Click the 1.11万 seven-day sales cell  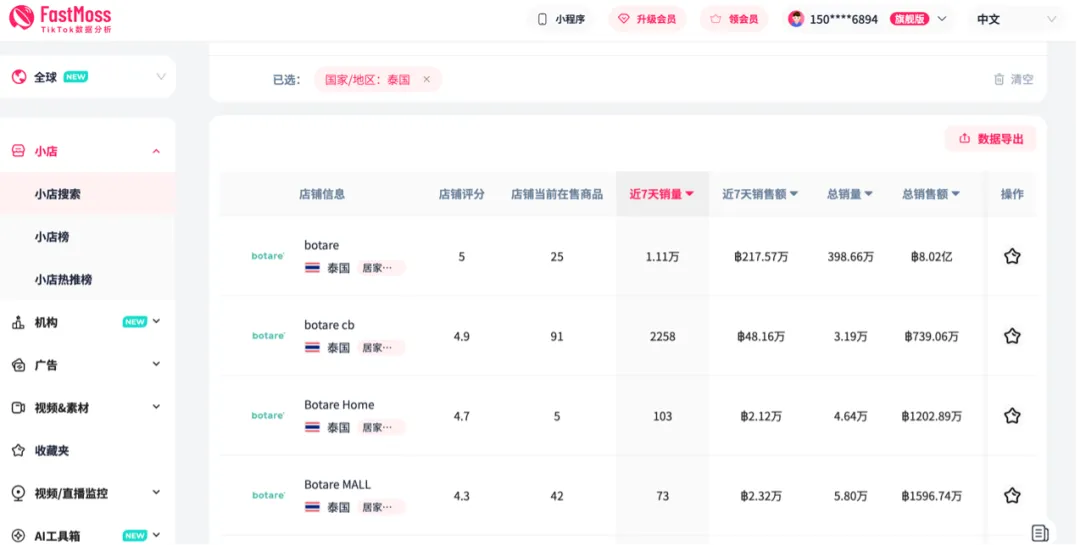pyautogui.click(x=662, y=257)
